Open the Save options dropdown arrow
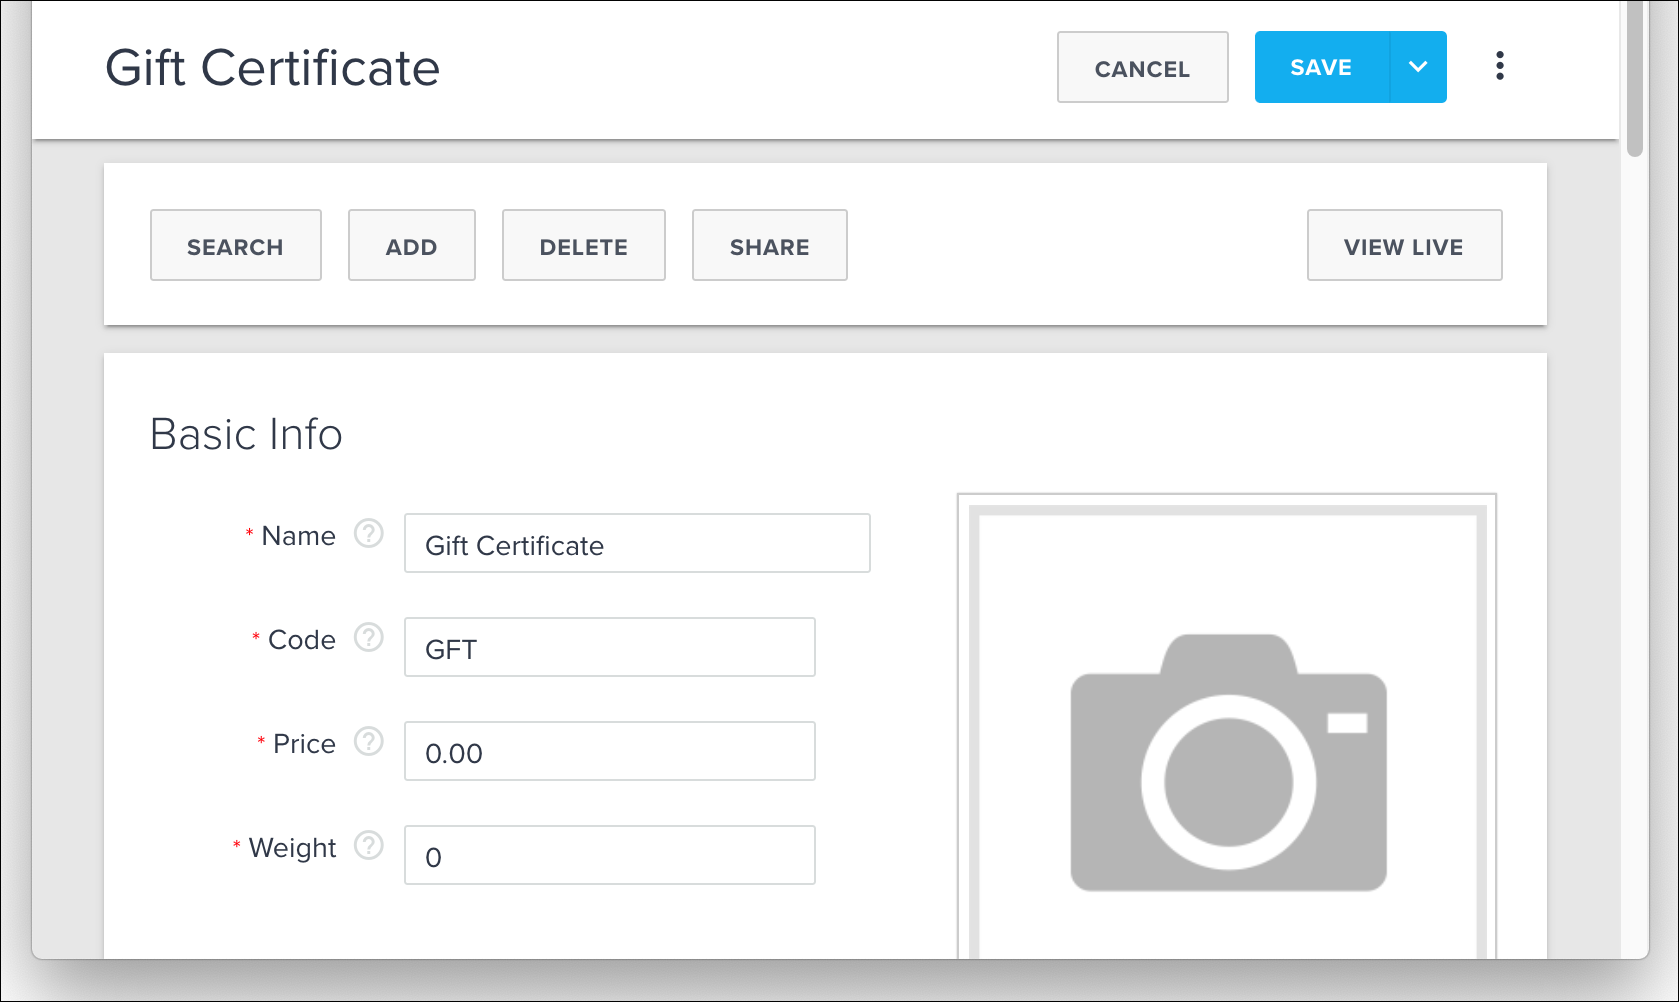Screen dimensions: 1679x1002 (1417, 66)
